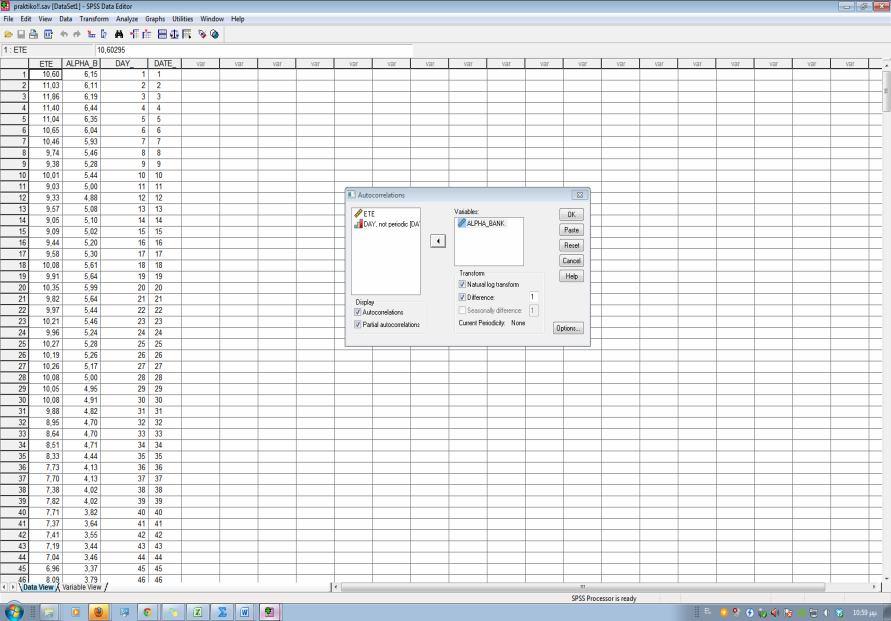Open Chrome from the taskbar
The height and width of the screenshot is (621, 891).
pos(148,612)
